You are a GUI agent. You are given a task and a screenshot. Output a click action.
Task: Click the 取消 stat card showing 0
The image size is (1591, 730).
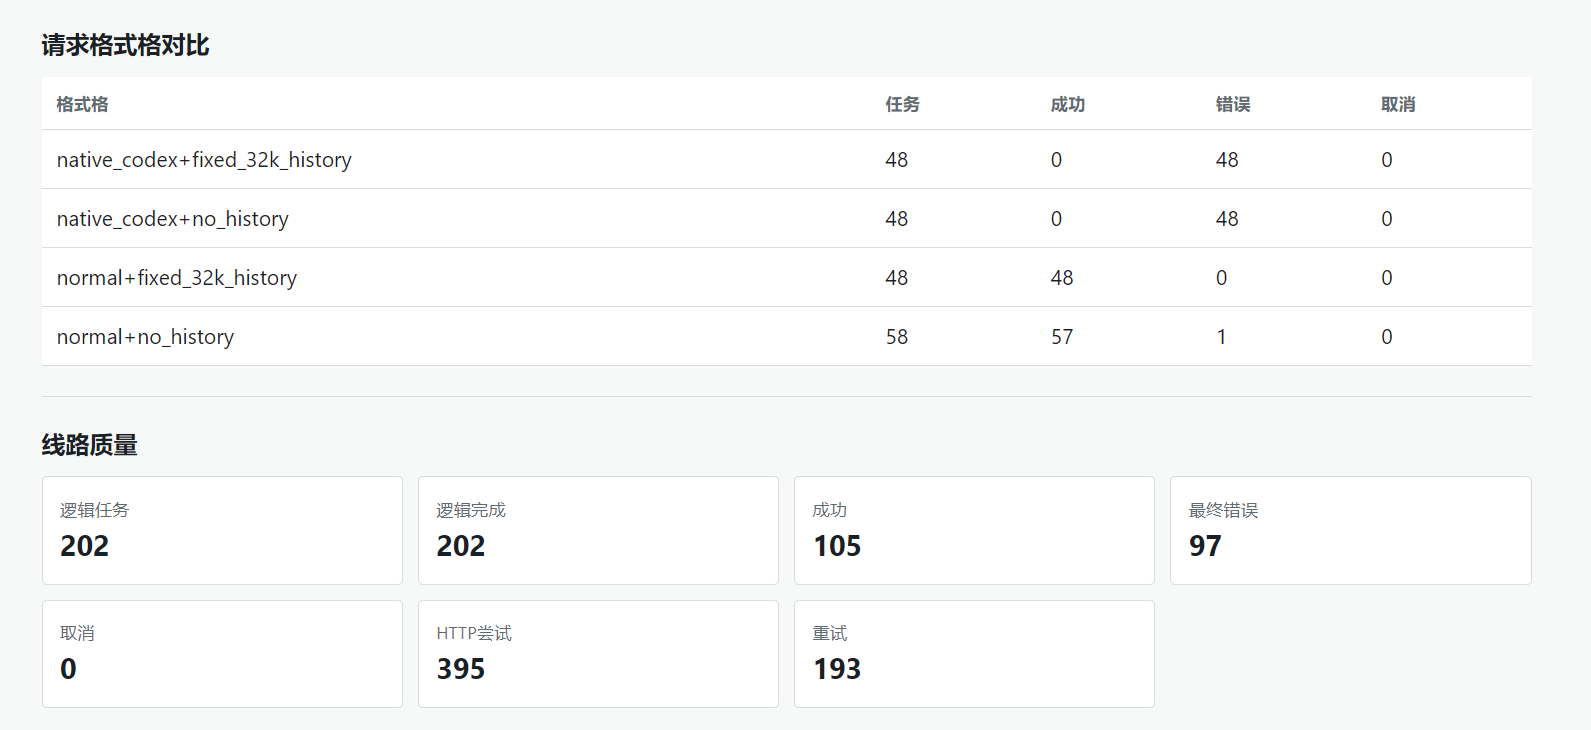point(222,654)
